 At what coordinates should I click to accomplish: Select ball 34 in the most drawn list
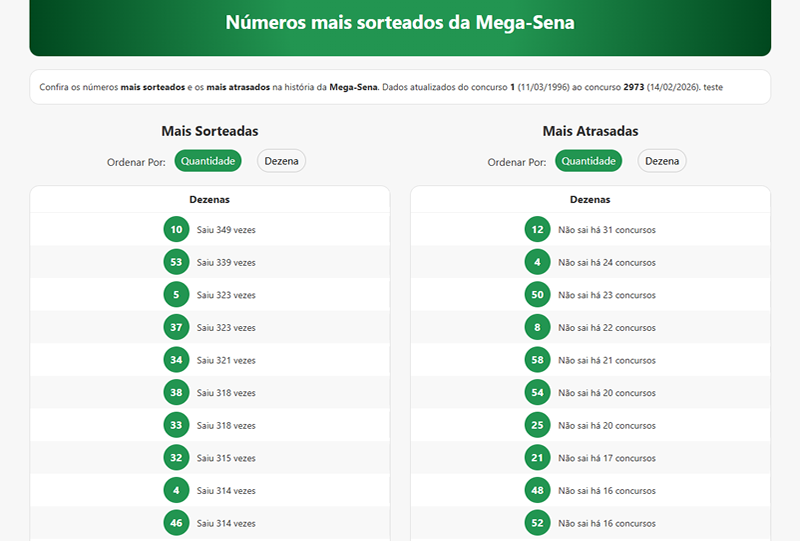(176, 360)
